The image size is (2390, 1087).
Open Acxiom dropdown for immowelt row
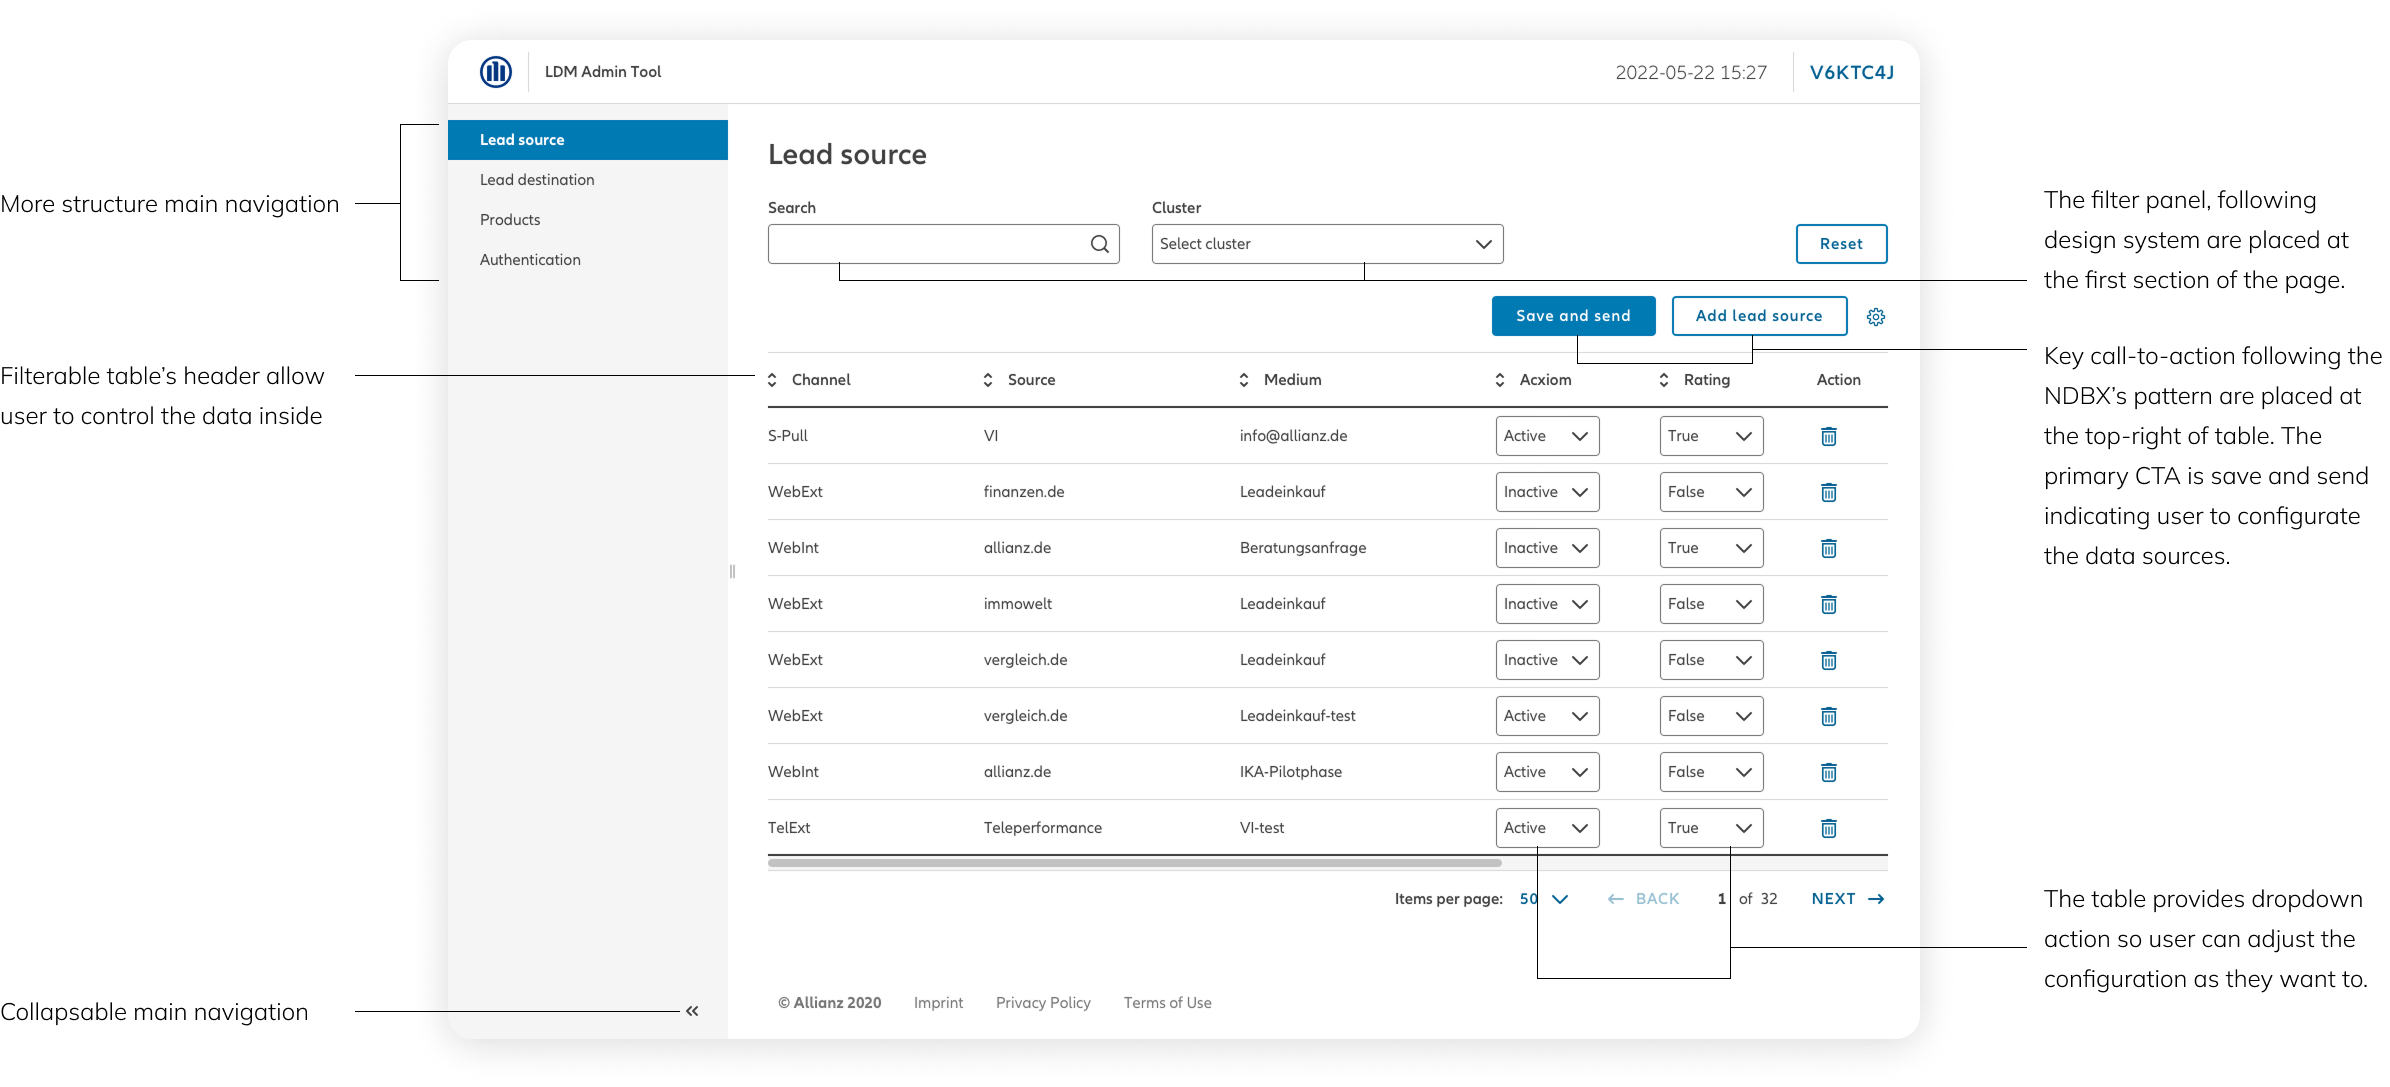click(x=1547, y=604)
